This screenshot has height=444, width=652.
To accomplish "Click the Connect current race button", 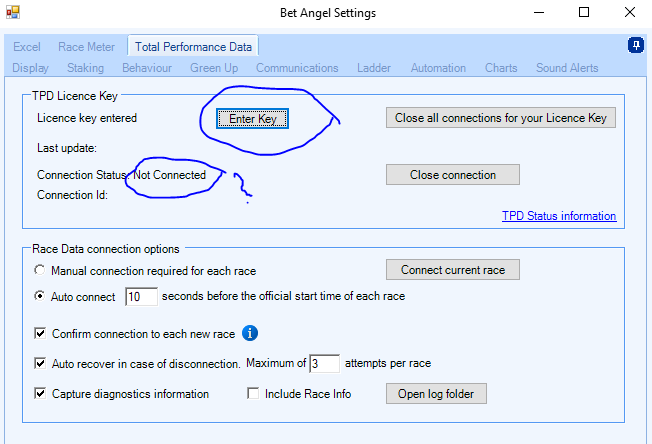I will 452,270.
